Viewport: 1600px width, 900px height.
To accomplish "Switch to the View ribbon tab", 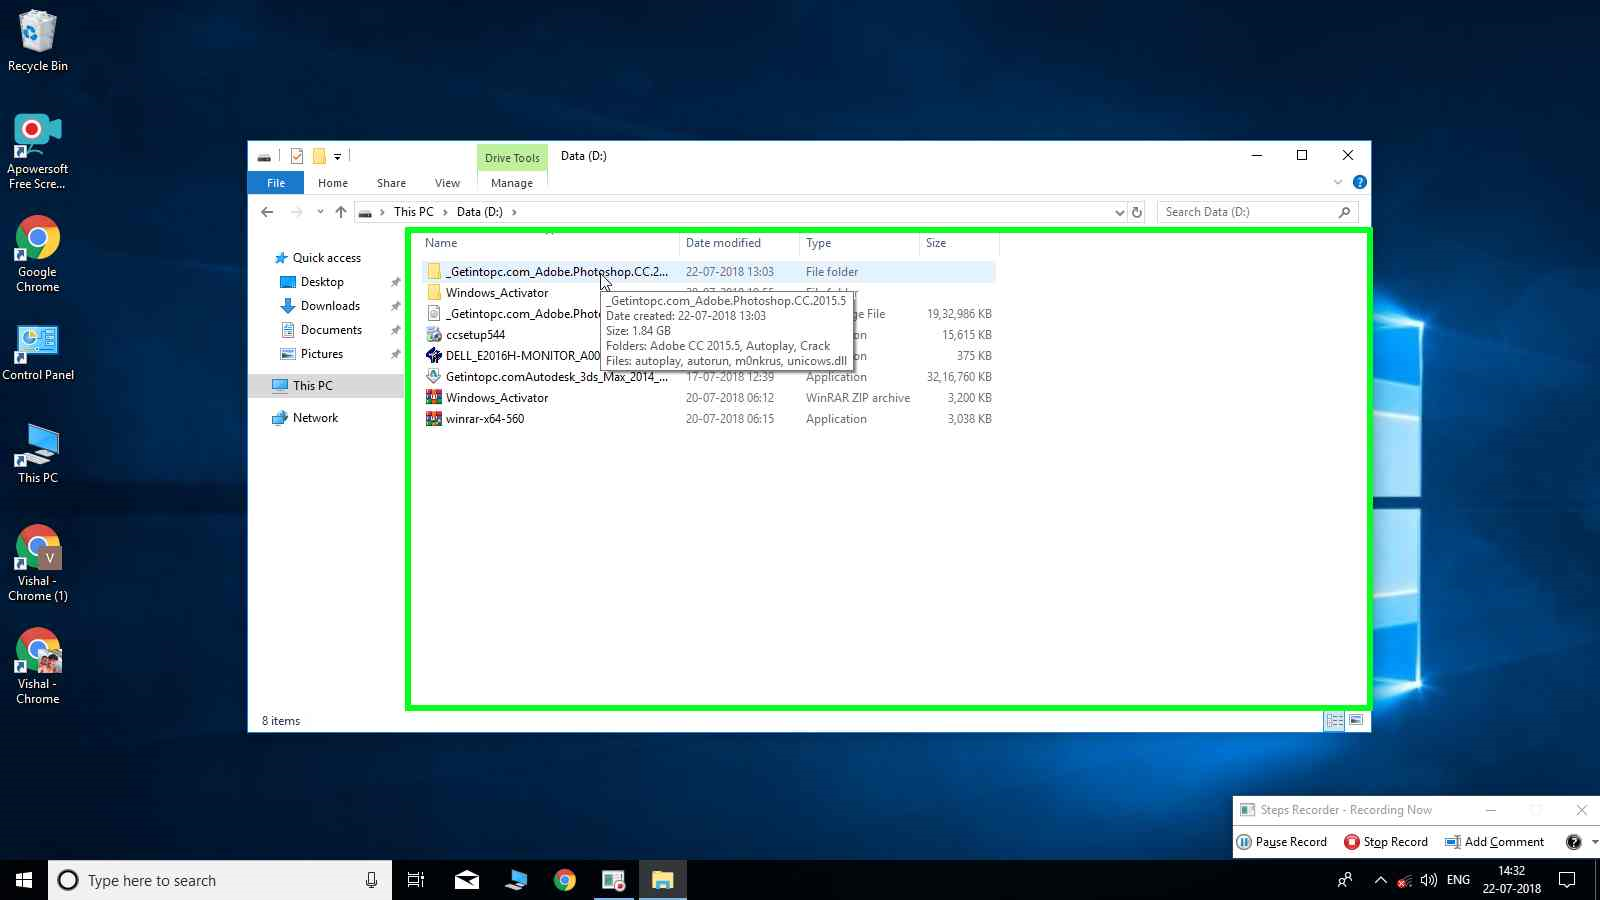I will [x=447, y=183].
